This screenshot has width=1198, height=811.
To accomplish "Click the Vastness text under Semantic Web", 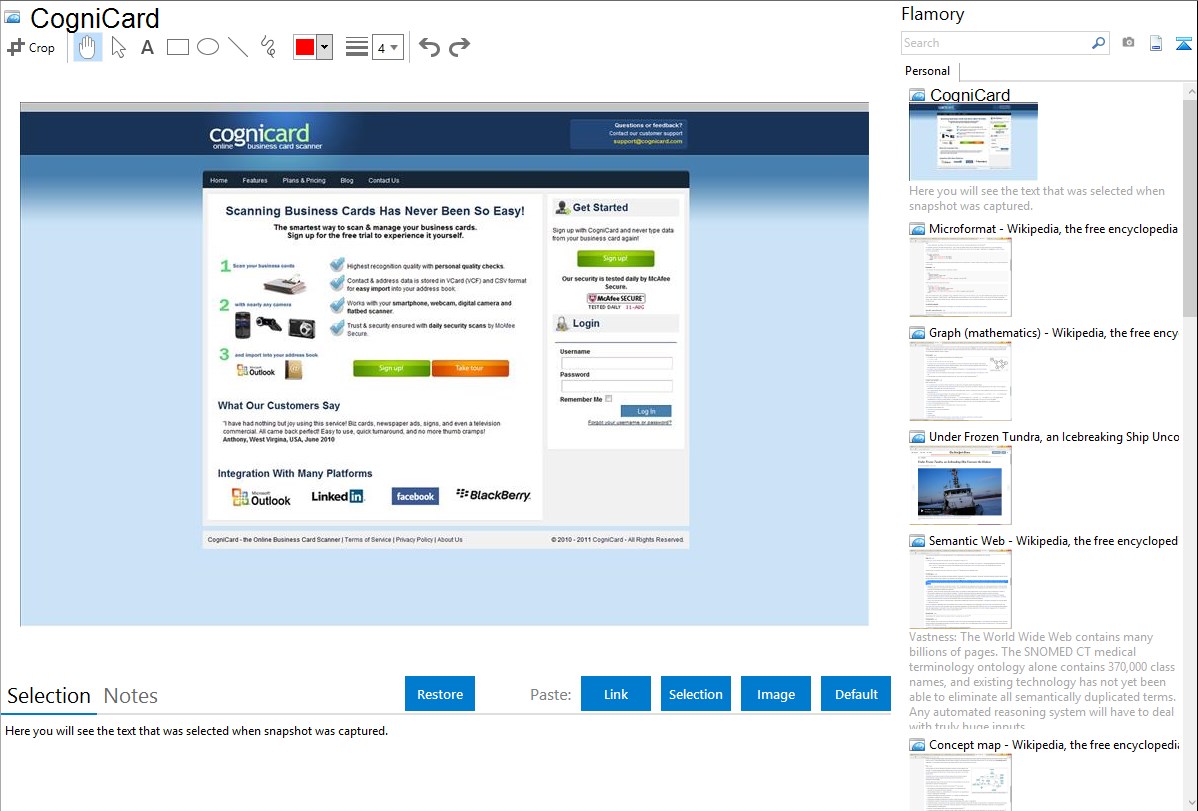I will [x=1042, y=680].
